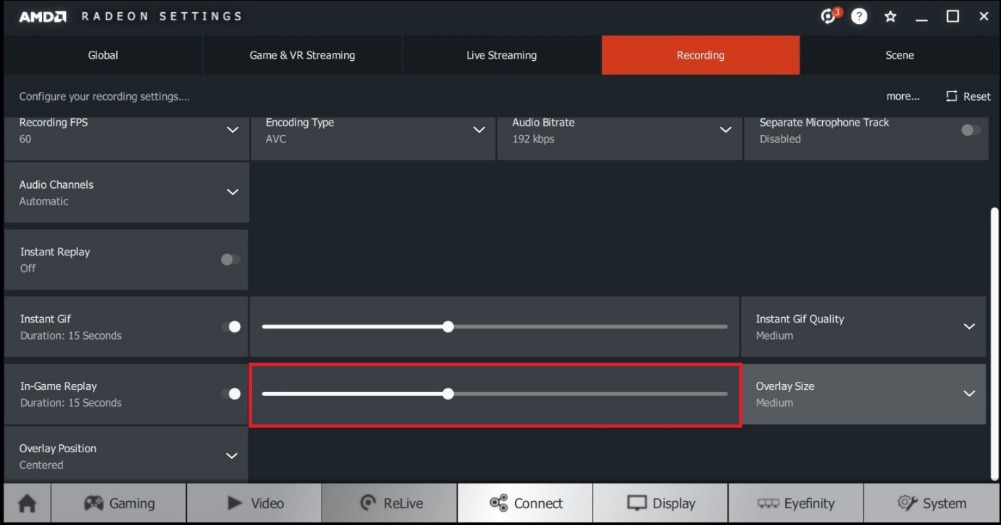Click the favorites star icon

[x=890, y=17]
